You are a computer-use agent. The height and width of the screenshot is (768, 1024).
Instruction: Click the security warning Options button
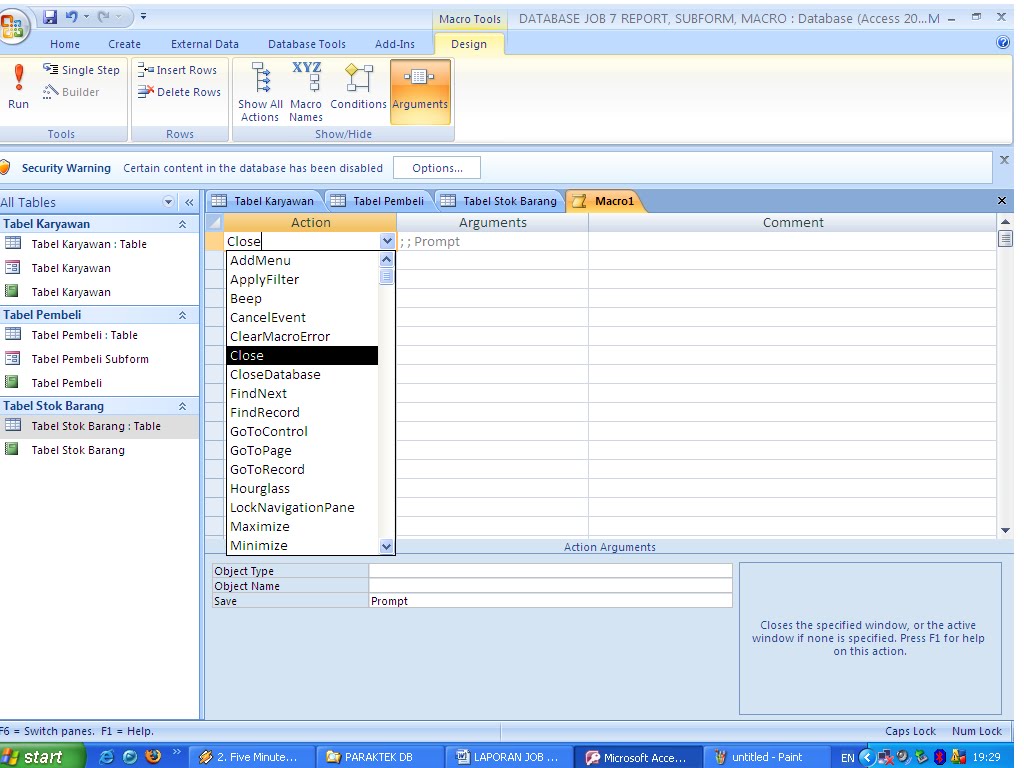[x=437, y=168]
